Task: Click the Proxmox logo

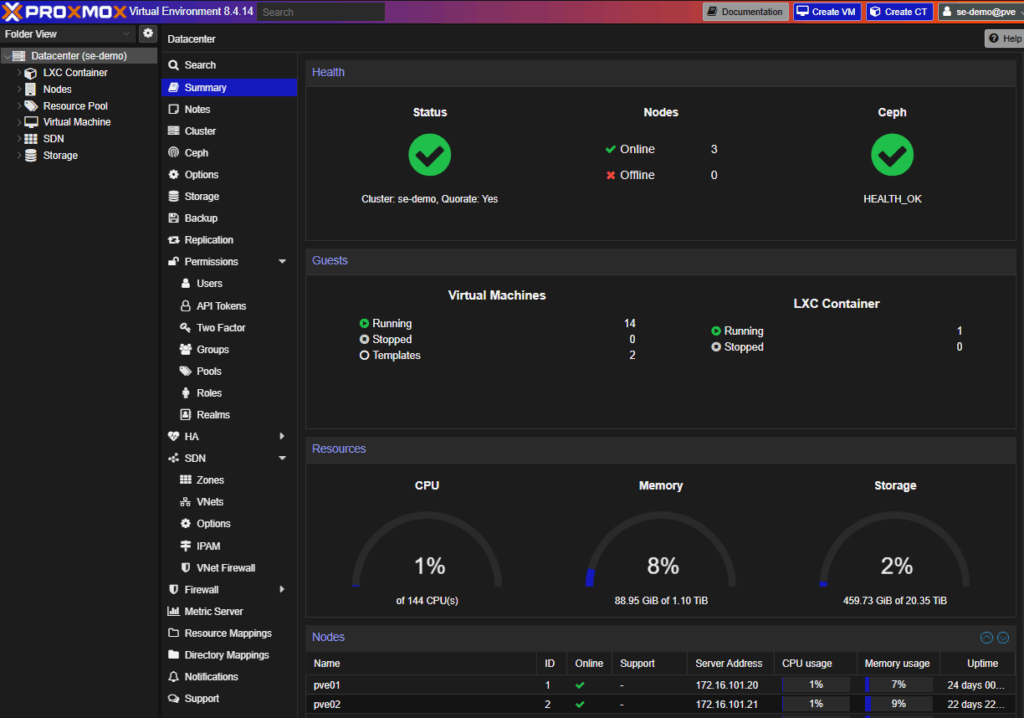Action: (58, 11)
